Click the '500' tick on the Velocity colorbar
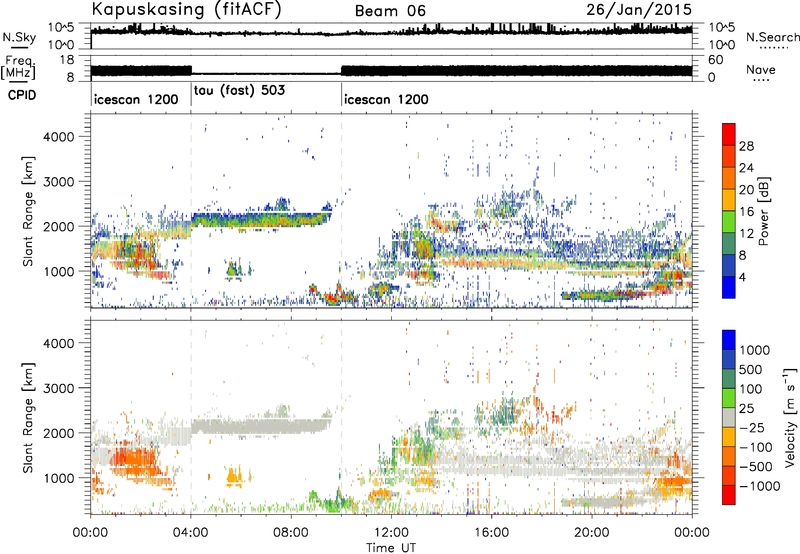Viewport: 800px width, 554px height. coord(751,369)
